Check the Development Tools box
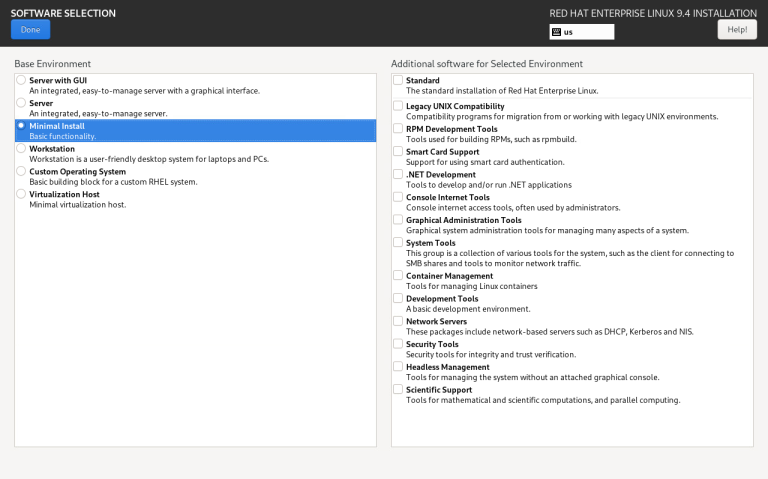Screen dimensions: 768x479 tap(398, 298)
